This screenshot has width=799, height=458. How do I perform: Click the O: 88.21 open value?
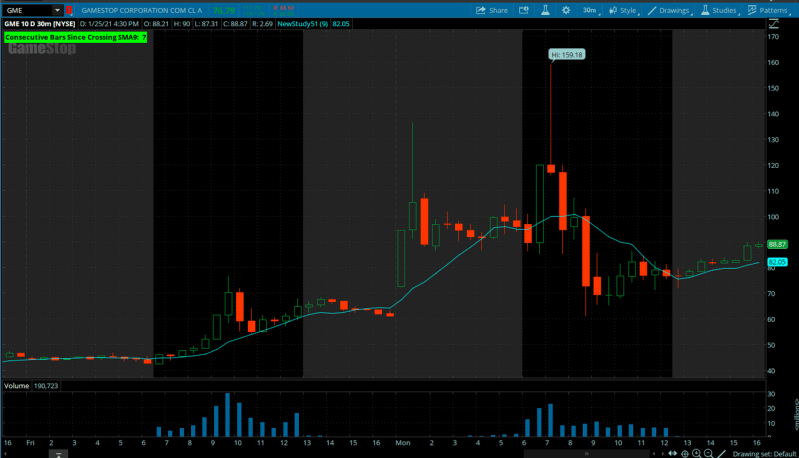coord(156,24)
